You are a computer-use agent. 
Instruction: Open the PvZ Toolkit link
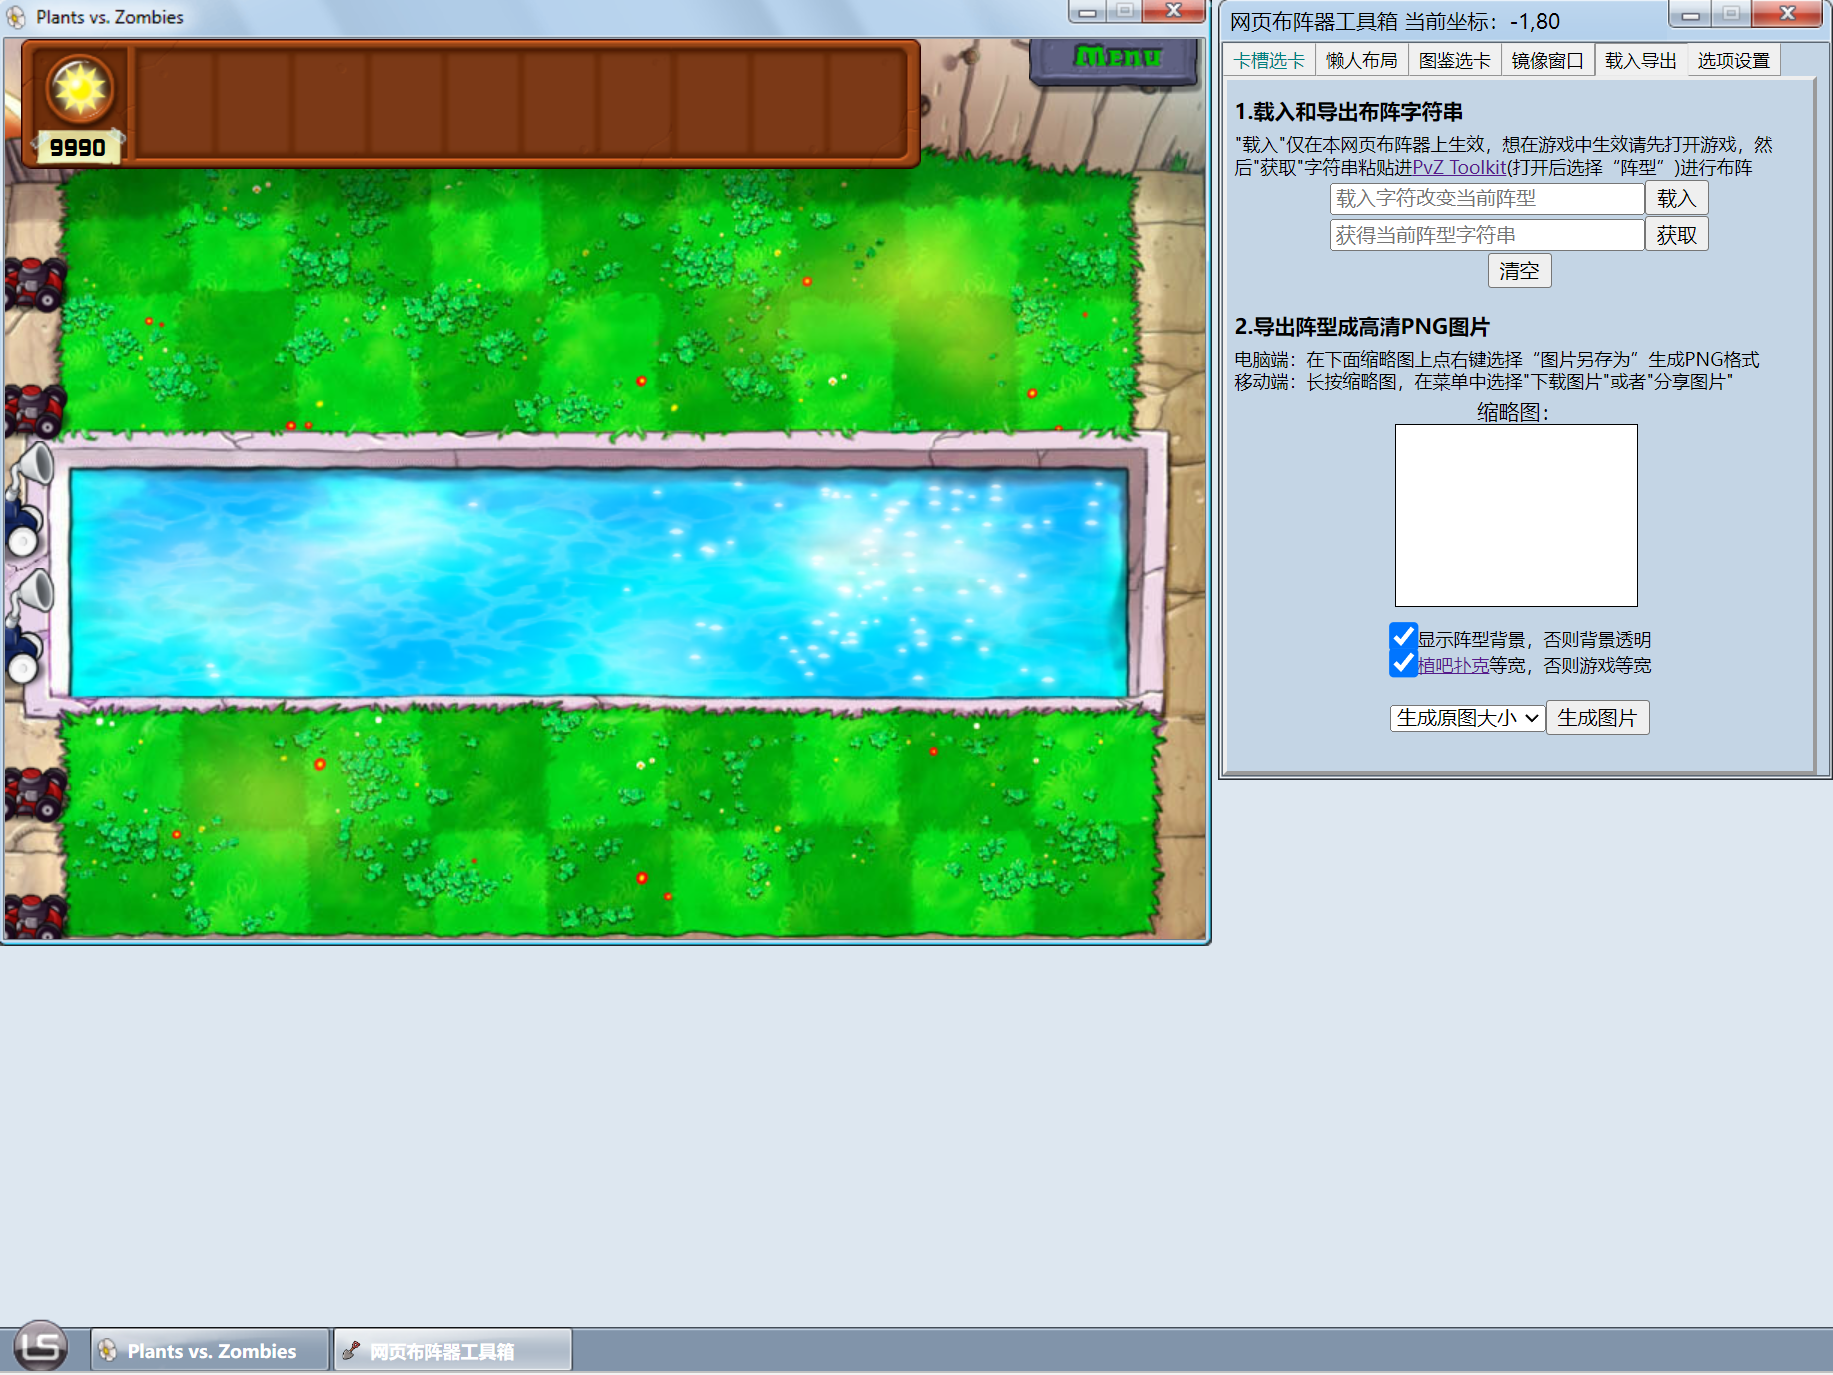pyautogui.click(x=1458, y=168)
